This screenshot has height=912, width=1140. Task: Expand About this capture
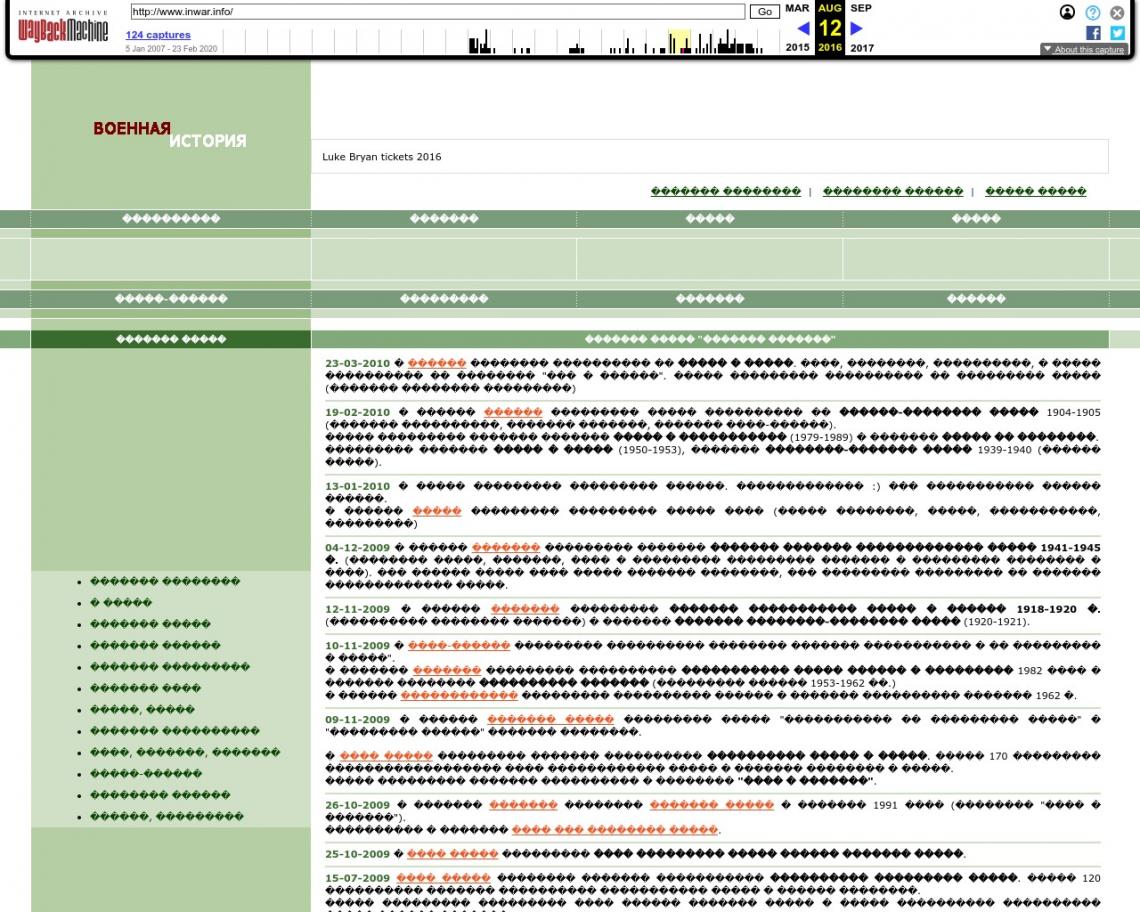[1083, 49]
